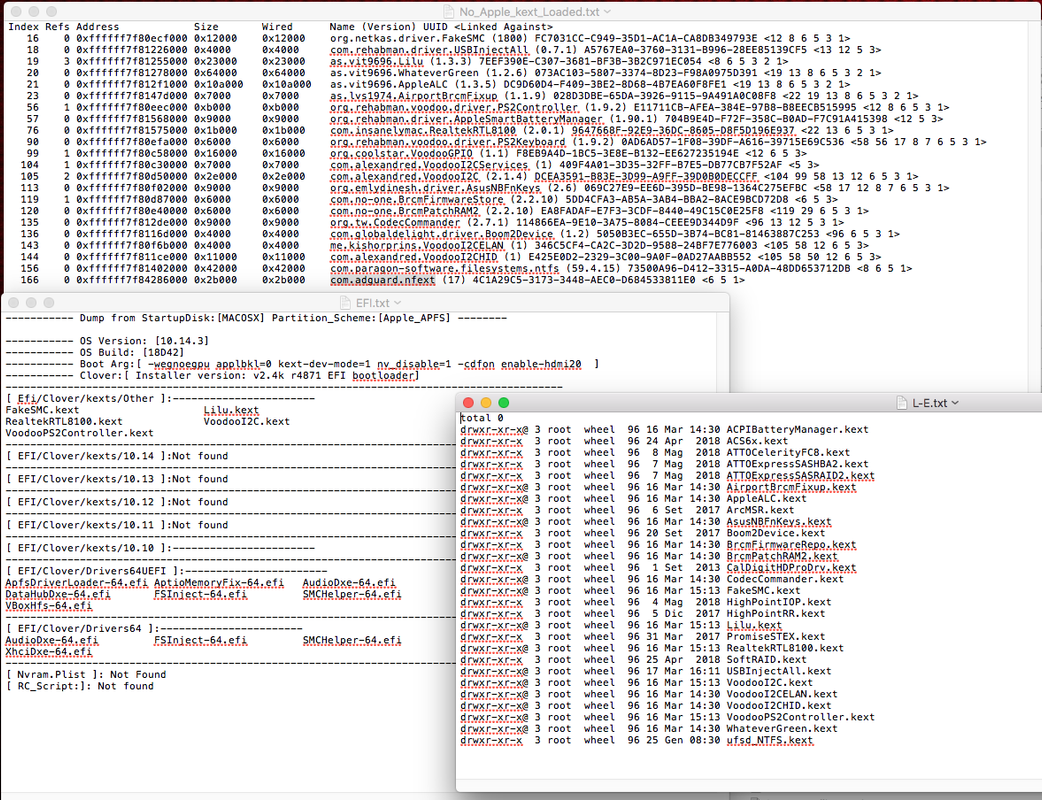Click 'me.kishorprins.VoodooI2CELAN' entry
Viewport: 1042px width, 800px height.
417,245
